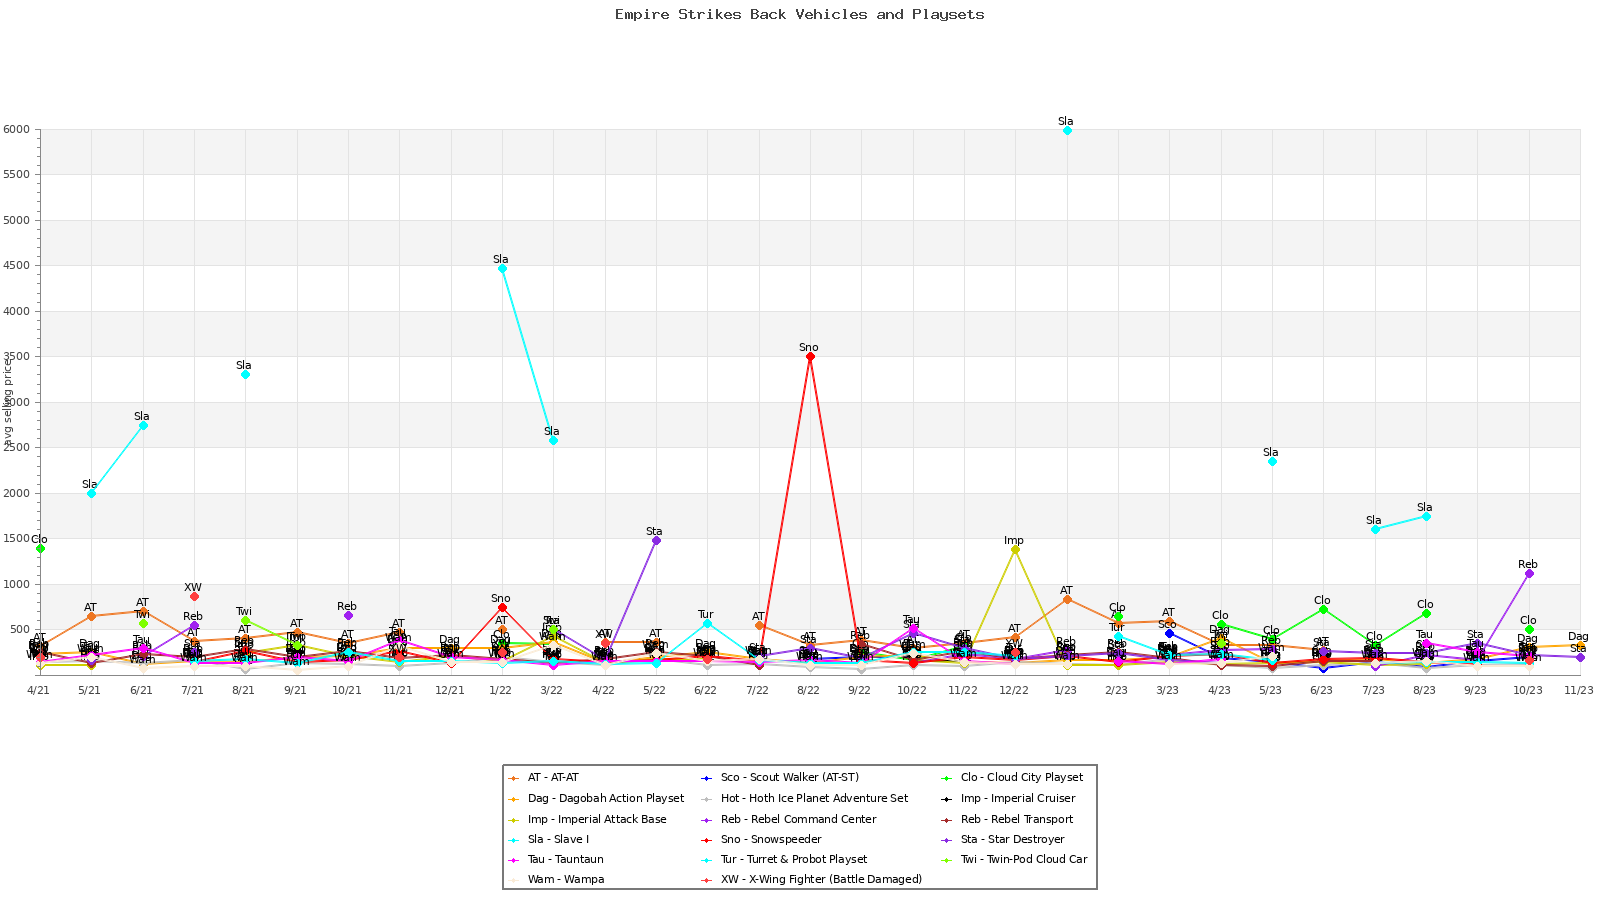Click the Dag - Dagobah Action Playset legend entry
Image resolution: width=1600 pixels, height=900 pixels.
596,798
